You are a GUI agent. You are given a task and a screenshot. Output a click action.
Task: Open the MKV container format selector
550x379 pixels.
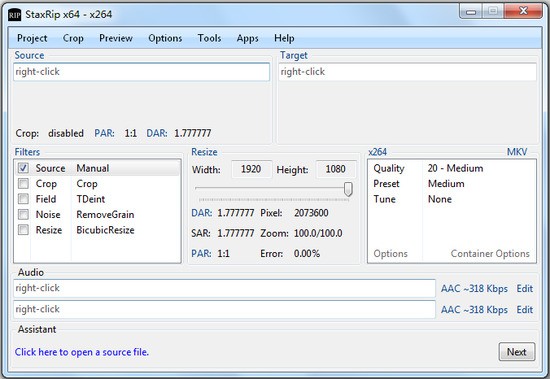(517, 152)
